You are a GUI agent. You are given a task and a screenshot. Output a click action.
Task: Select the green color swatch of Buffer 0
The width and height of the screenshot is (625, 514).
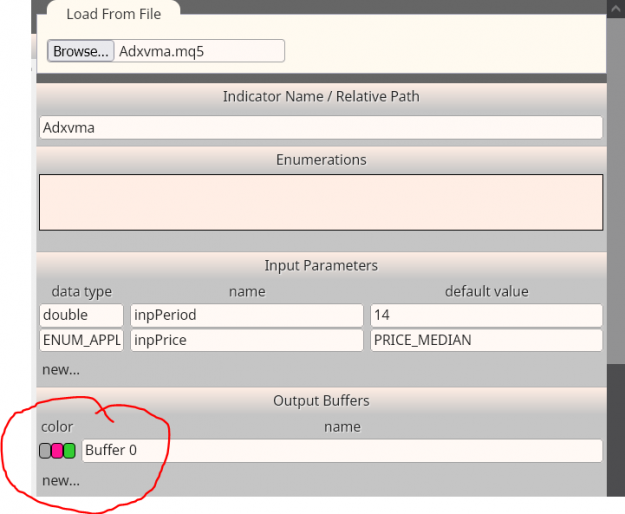69,451
